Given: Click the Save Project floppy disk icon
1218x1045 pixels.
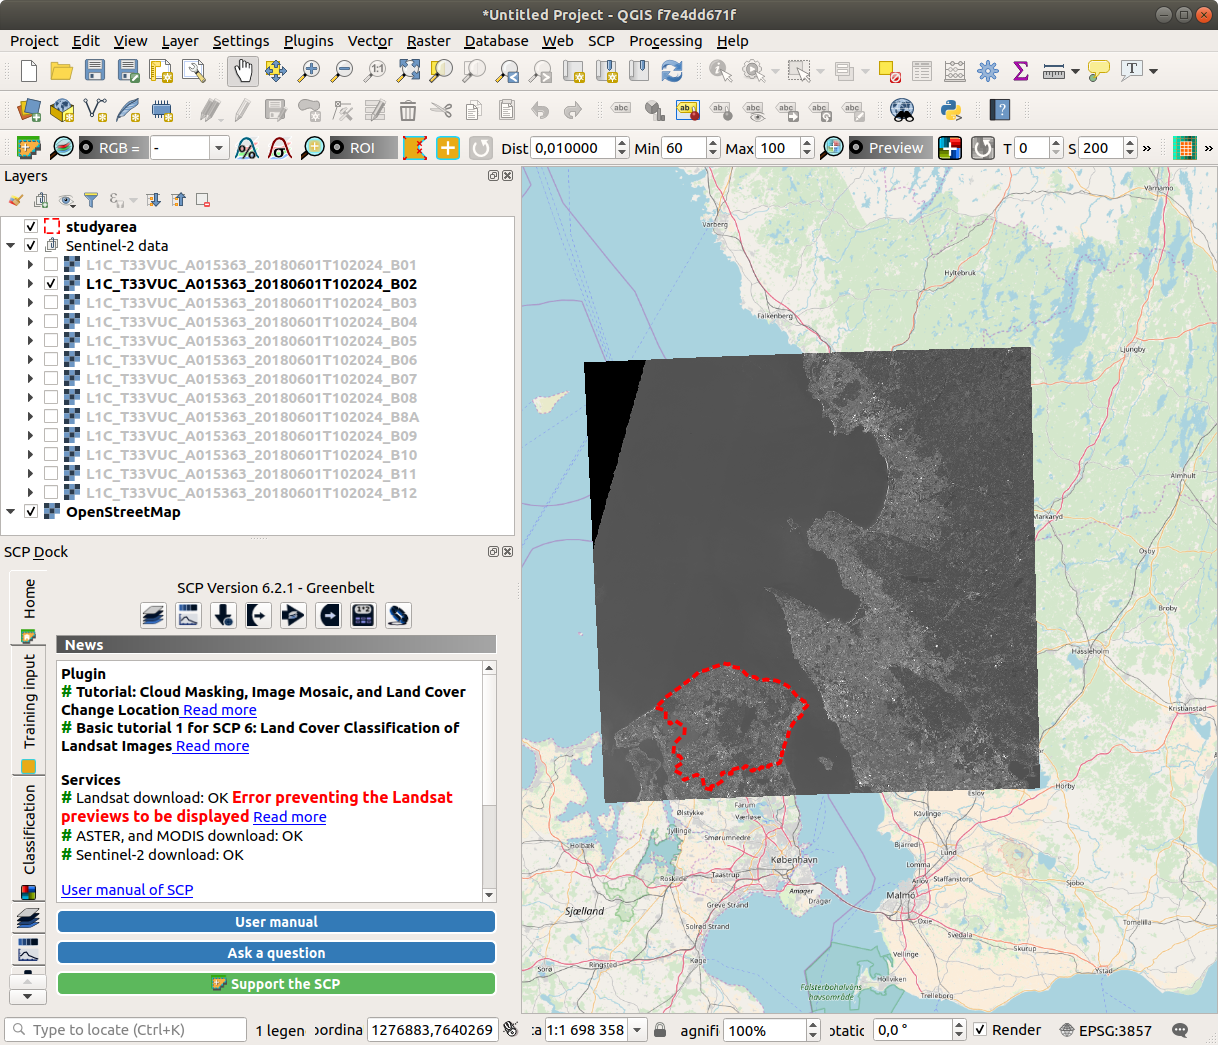Looking at the screenshot, I should [x=95, y=71].
